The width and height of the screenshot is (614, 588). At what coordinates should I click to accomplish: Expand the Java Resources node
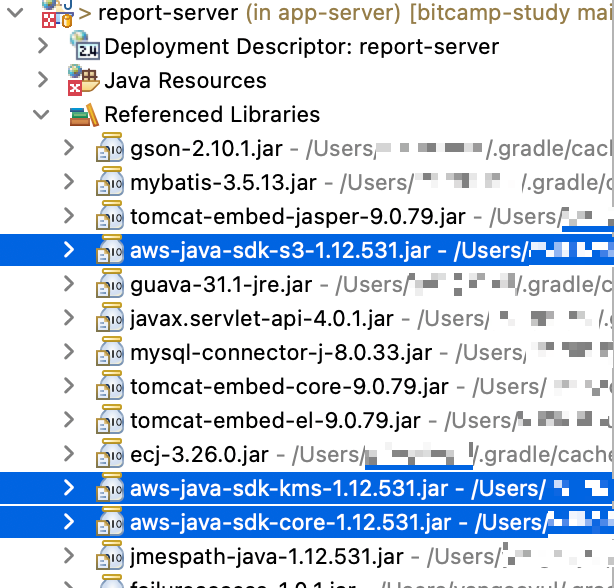coord(42,80)
